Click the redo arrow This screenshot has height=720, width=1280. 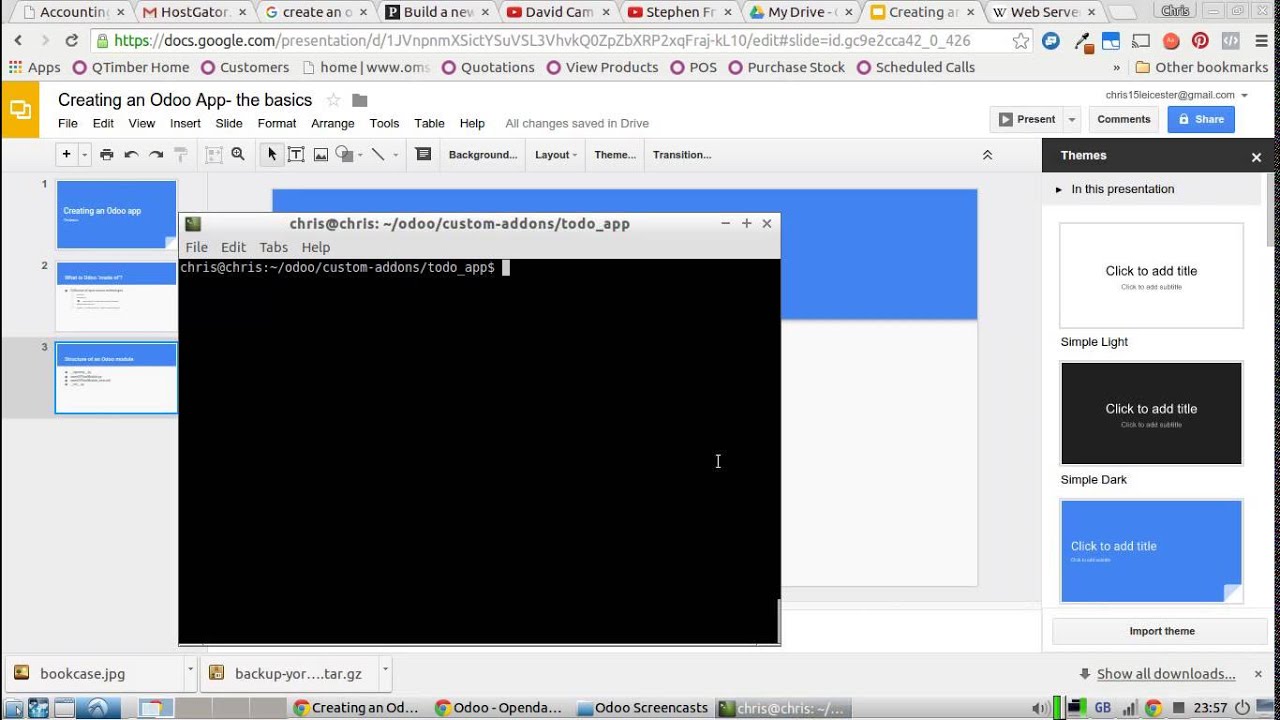pos(156,155)
